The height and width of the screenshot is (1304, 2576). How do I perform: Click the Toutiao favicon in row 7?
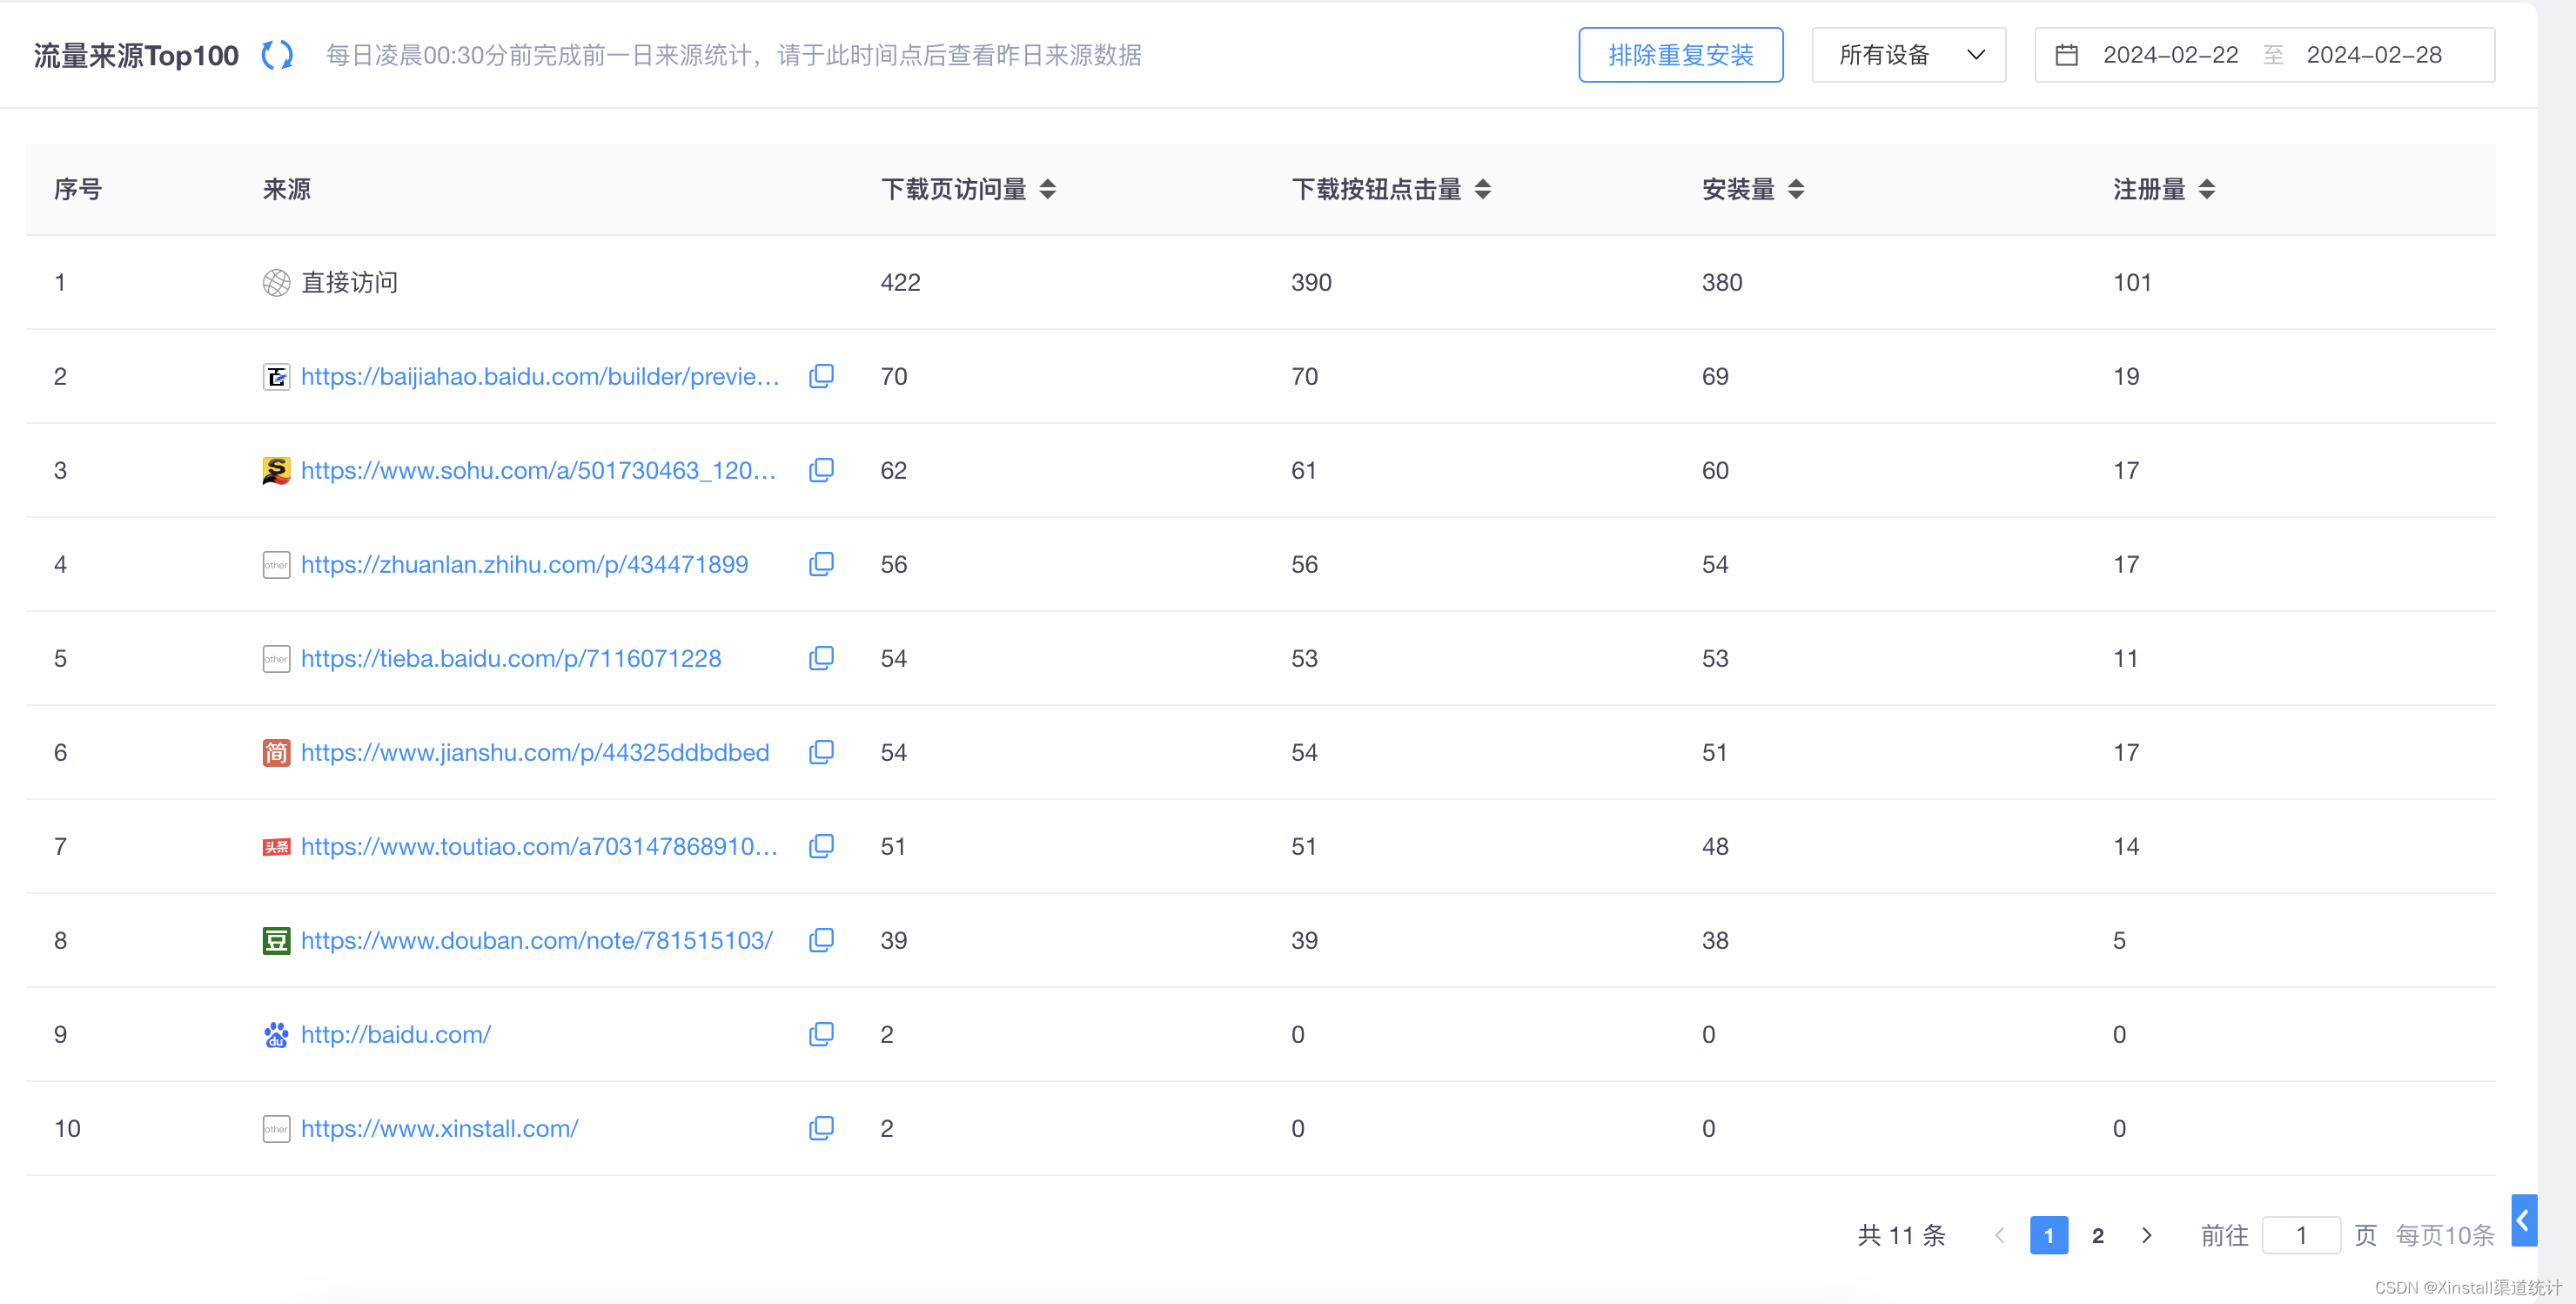click(x=276, y=847)
